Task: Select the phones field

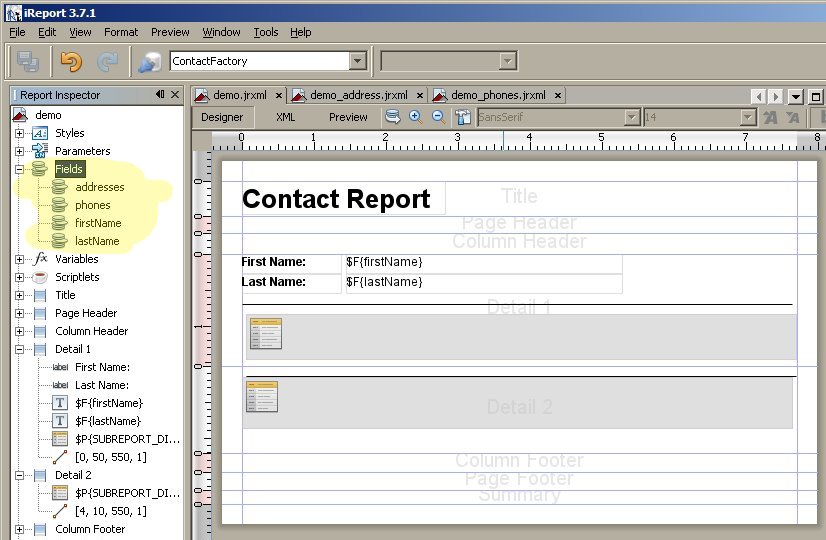Action: [x=93, y=205]
